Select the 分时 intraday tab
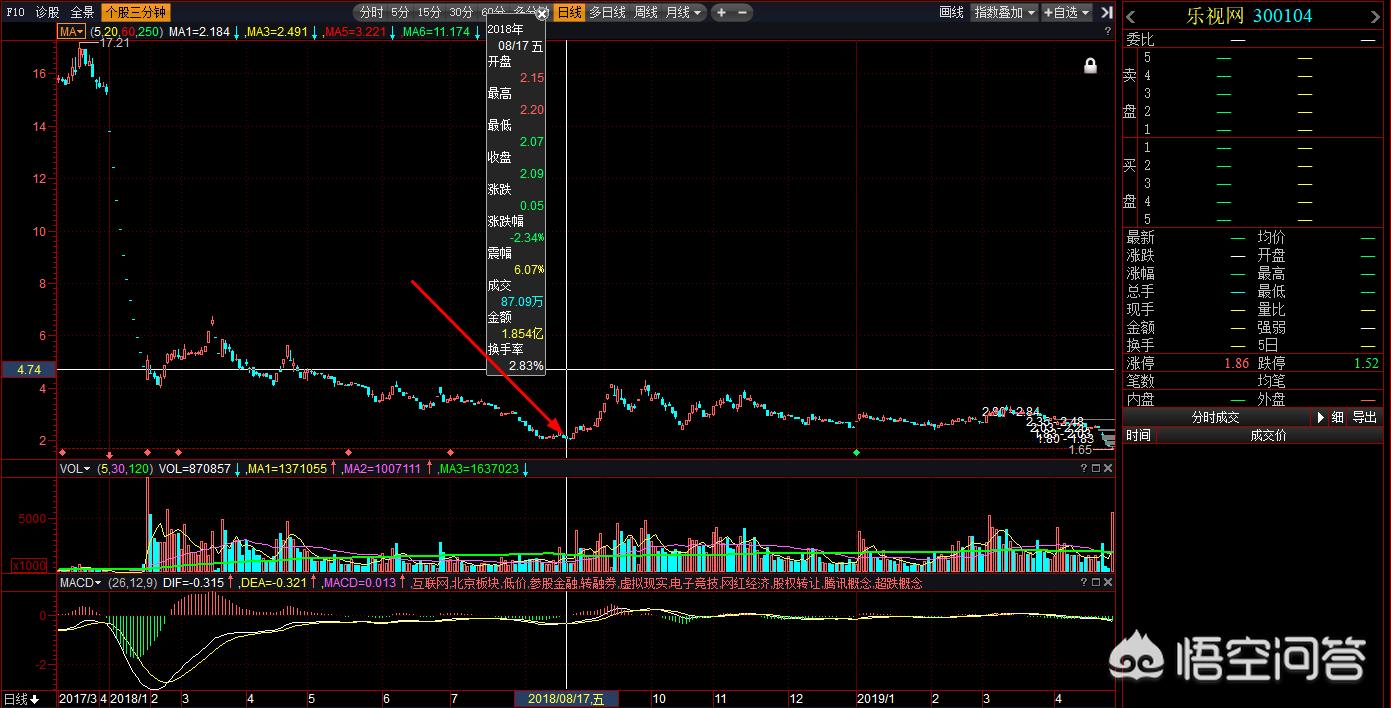This screenshot has width=1391, height=708. 370,12
